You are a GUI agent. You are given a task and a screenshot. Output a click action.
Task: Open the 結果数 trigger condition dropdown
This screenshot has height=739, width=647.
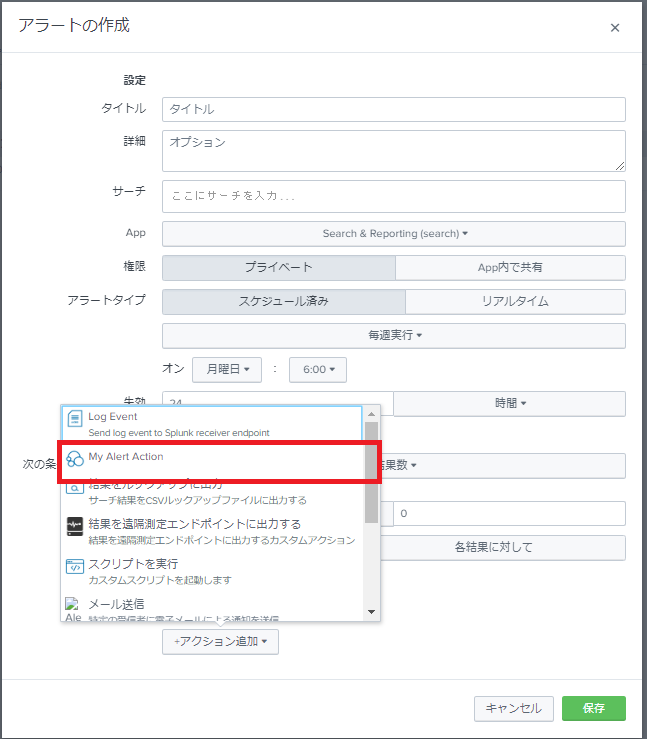tap(502, 466)
